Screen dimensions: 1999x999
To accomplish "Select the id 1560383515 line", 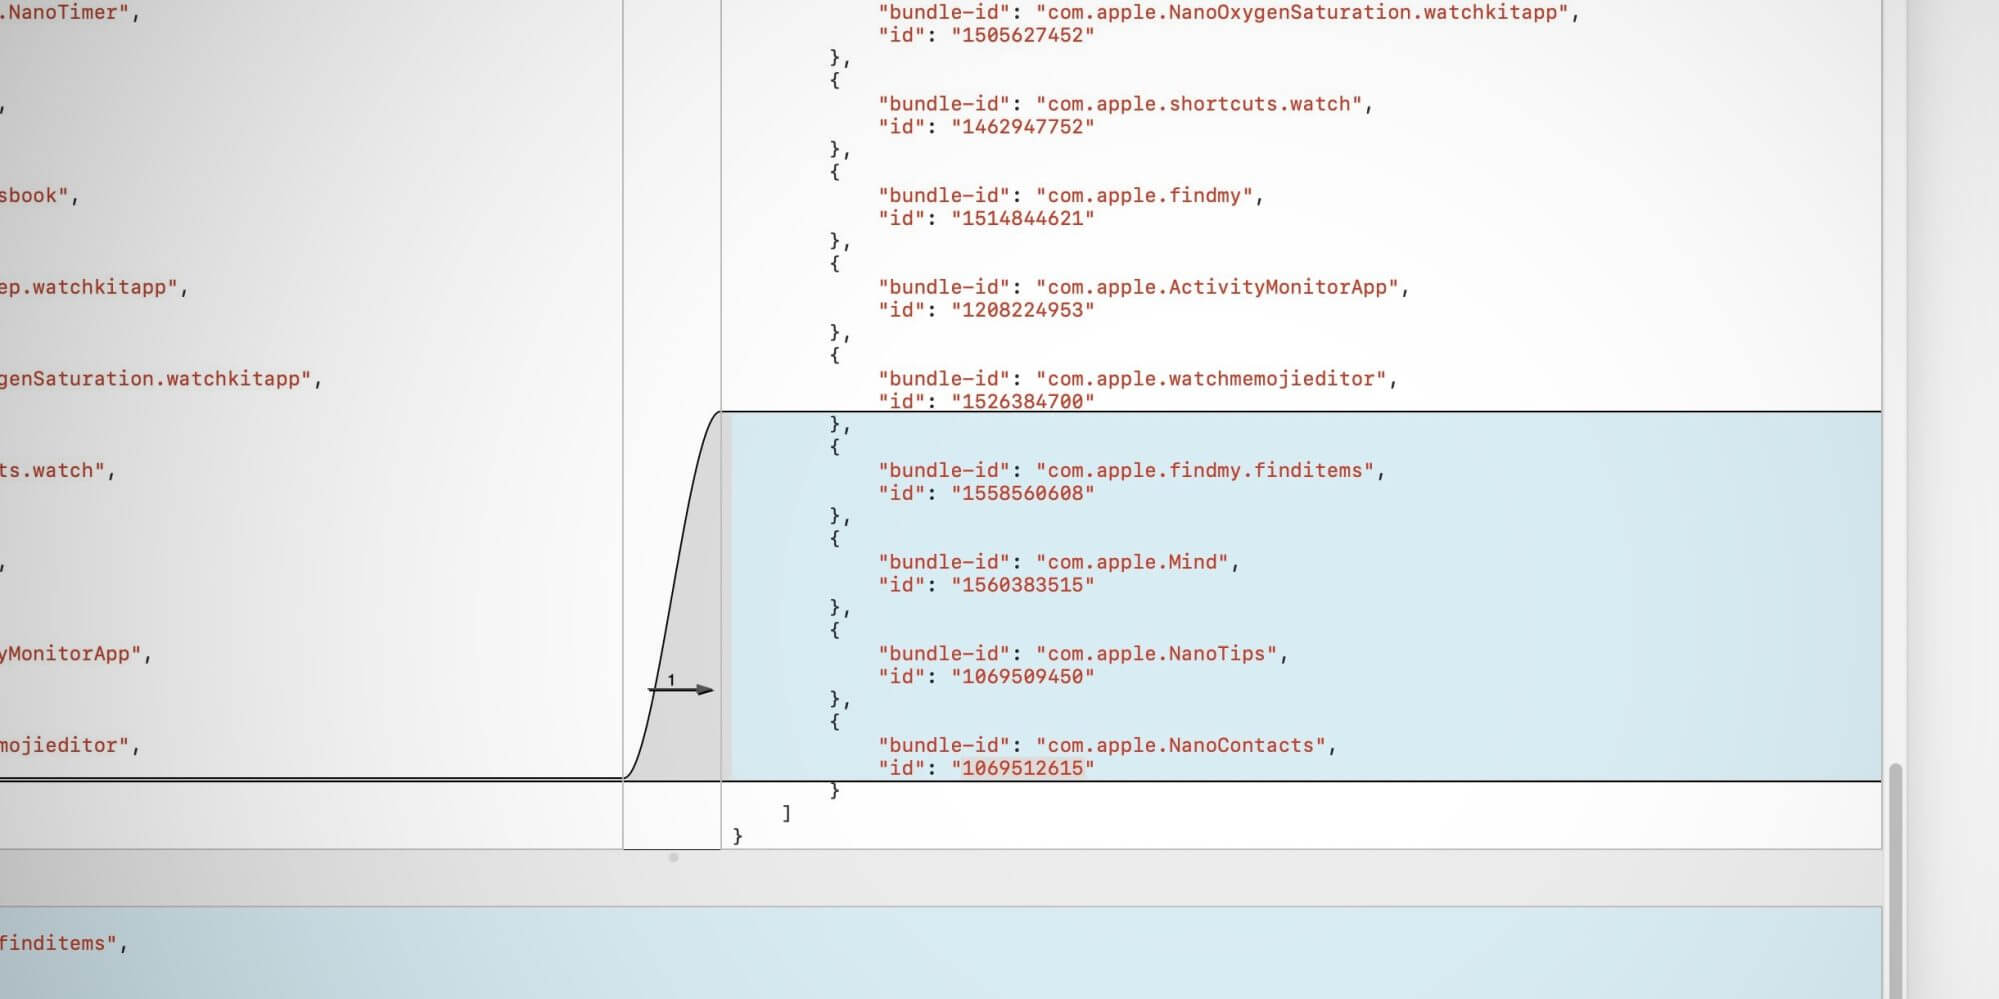I will (986, 585).
